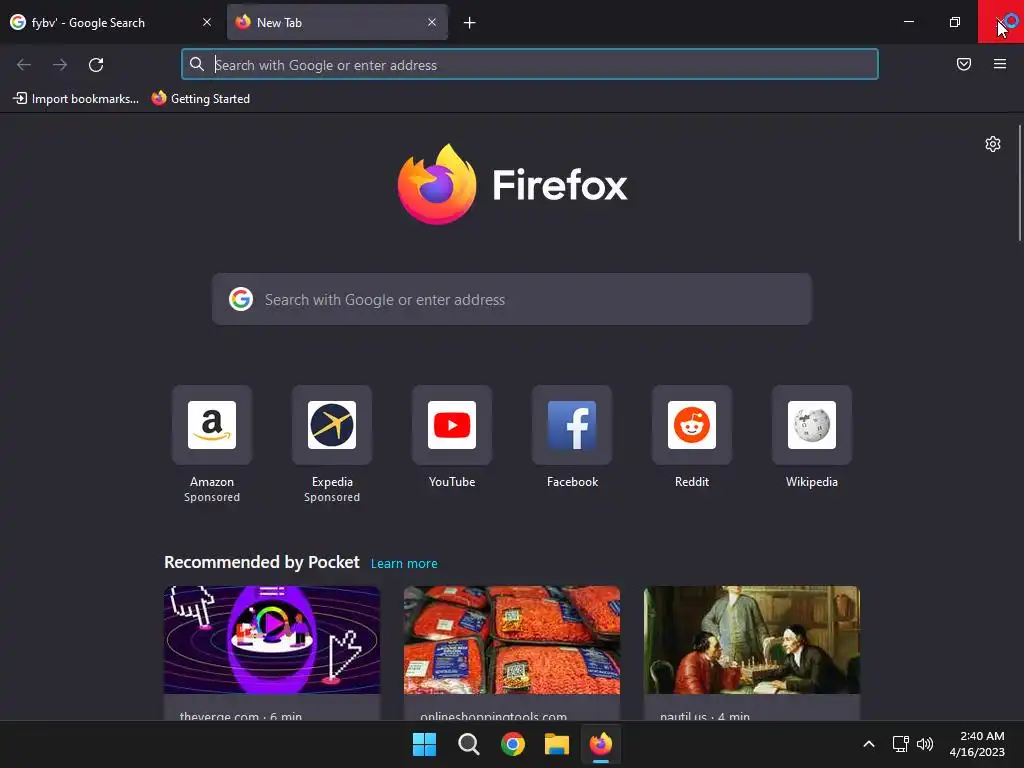Viewport: 1024px width, 768px height.
Task: Open the Getting Started bookmark
Action: coord(201,99)
